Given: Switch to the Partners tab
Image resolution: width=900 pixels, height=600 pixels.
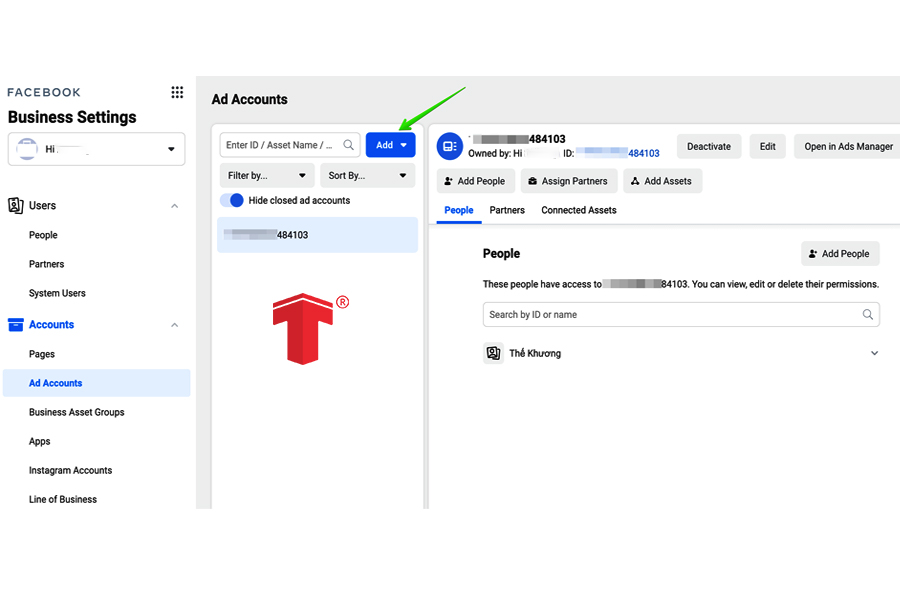Looking at the screenshot, I should [507, 210].
